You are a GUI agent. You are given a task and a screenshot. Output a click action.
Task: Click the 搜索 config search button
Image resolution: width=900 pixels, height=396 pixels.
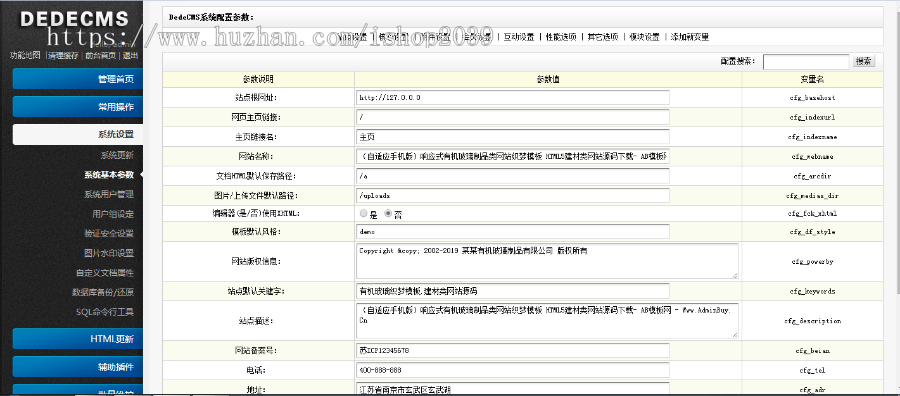[864, 61]
